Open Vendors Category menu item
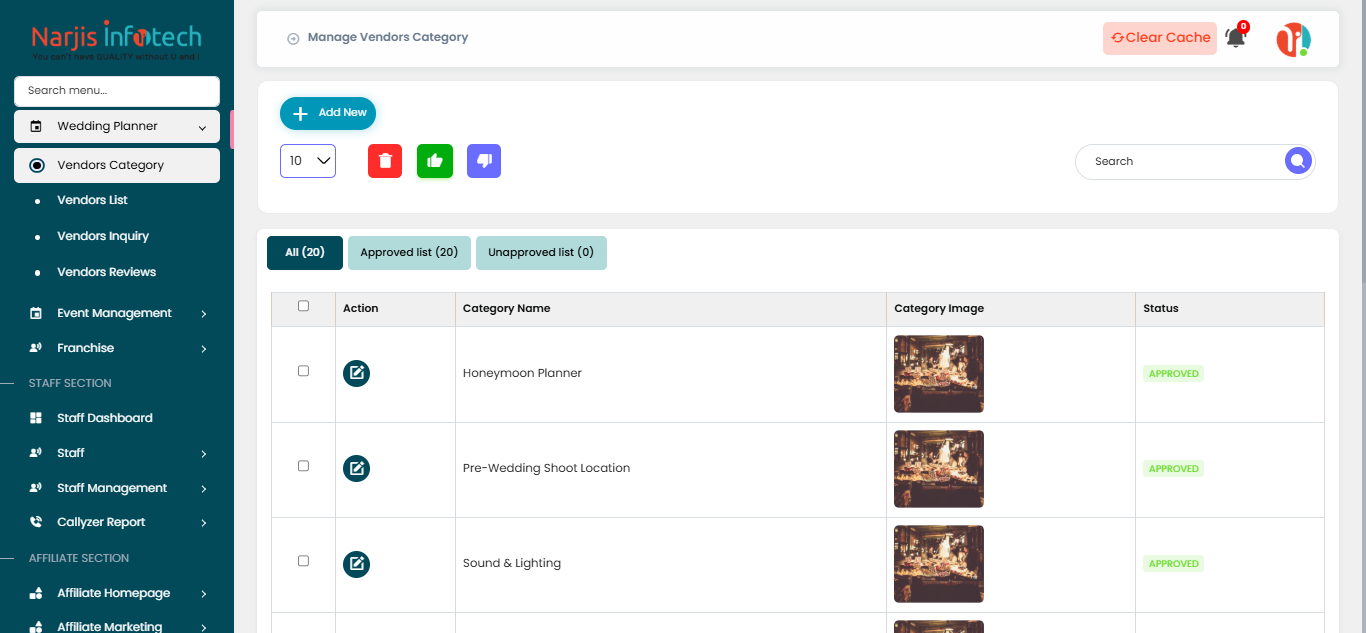Screen dimensions: 1366x633 click(117, 165)
